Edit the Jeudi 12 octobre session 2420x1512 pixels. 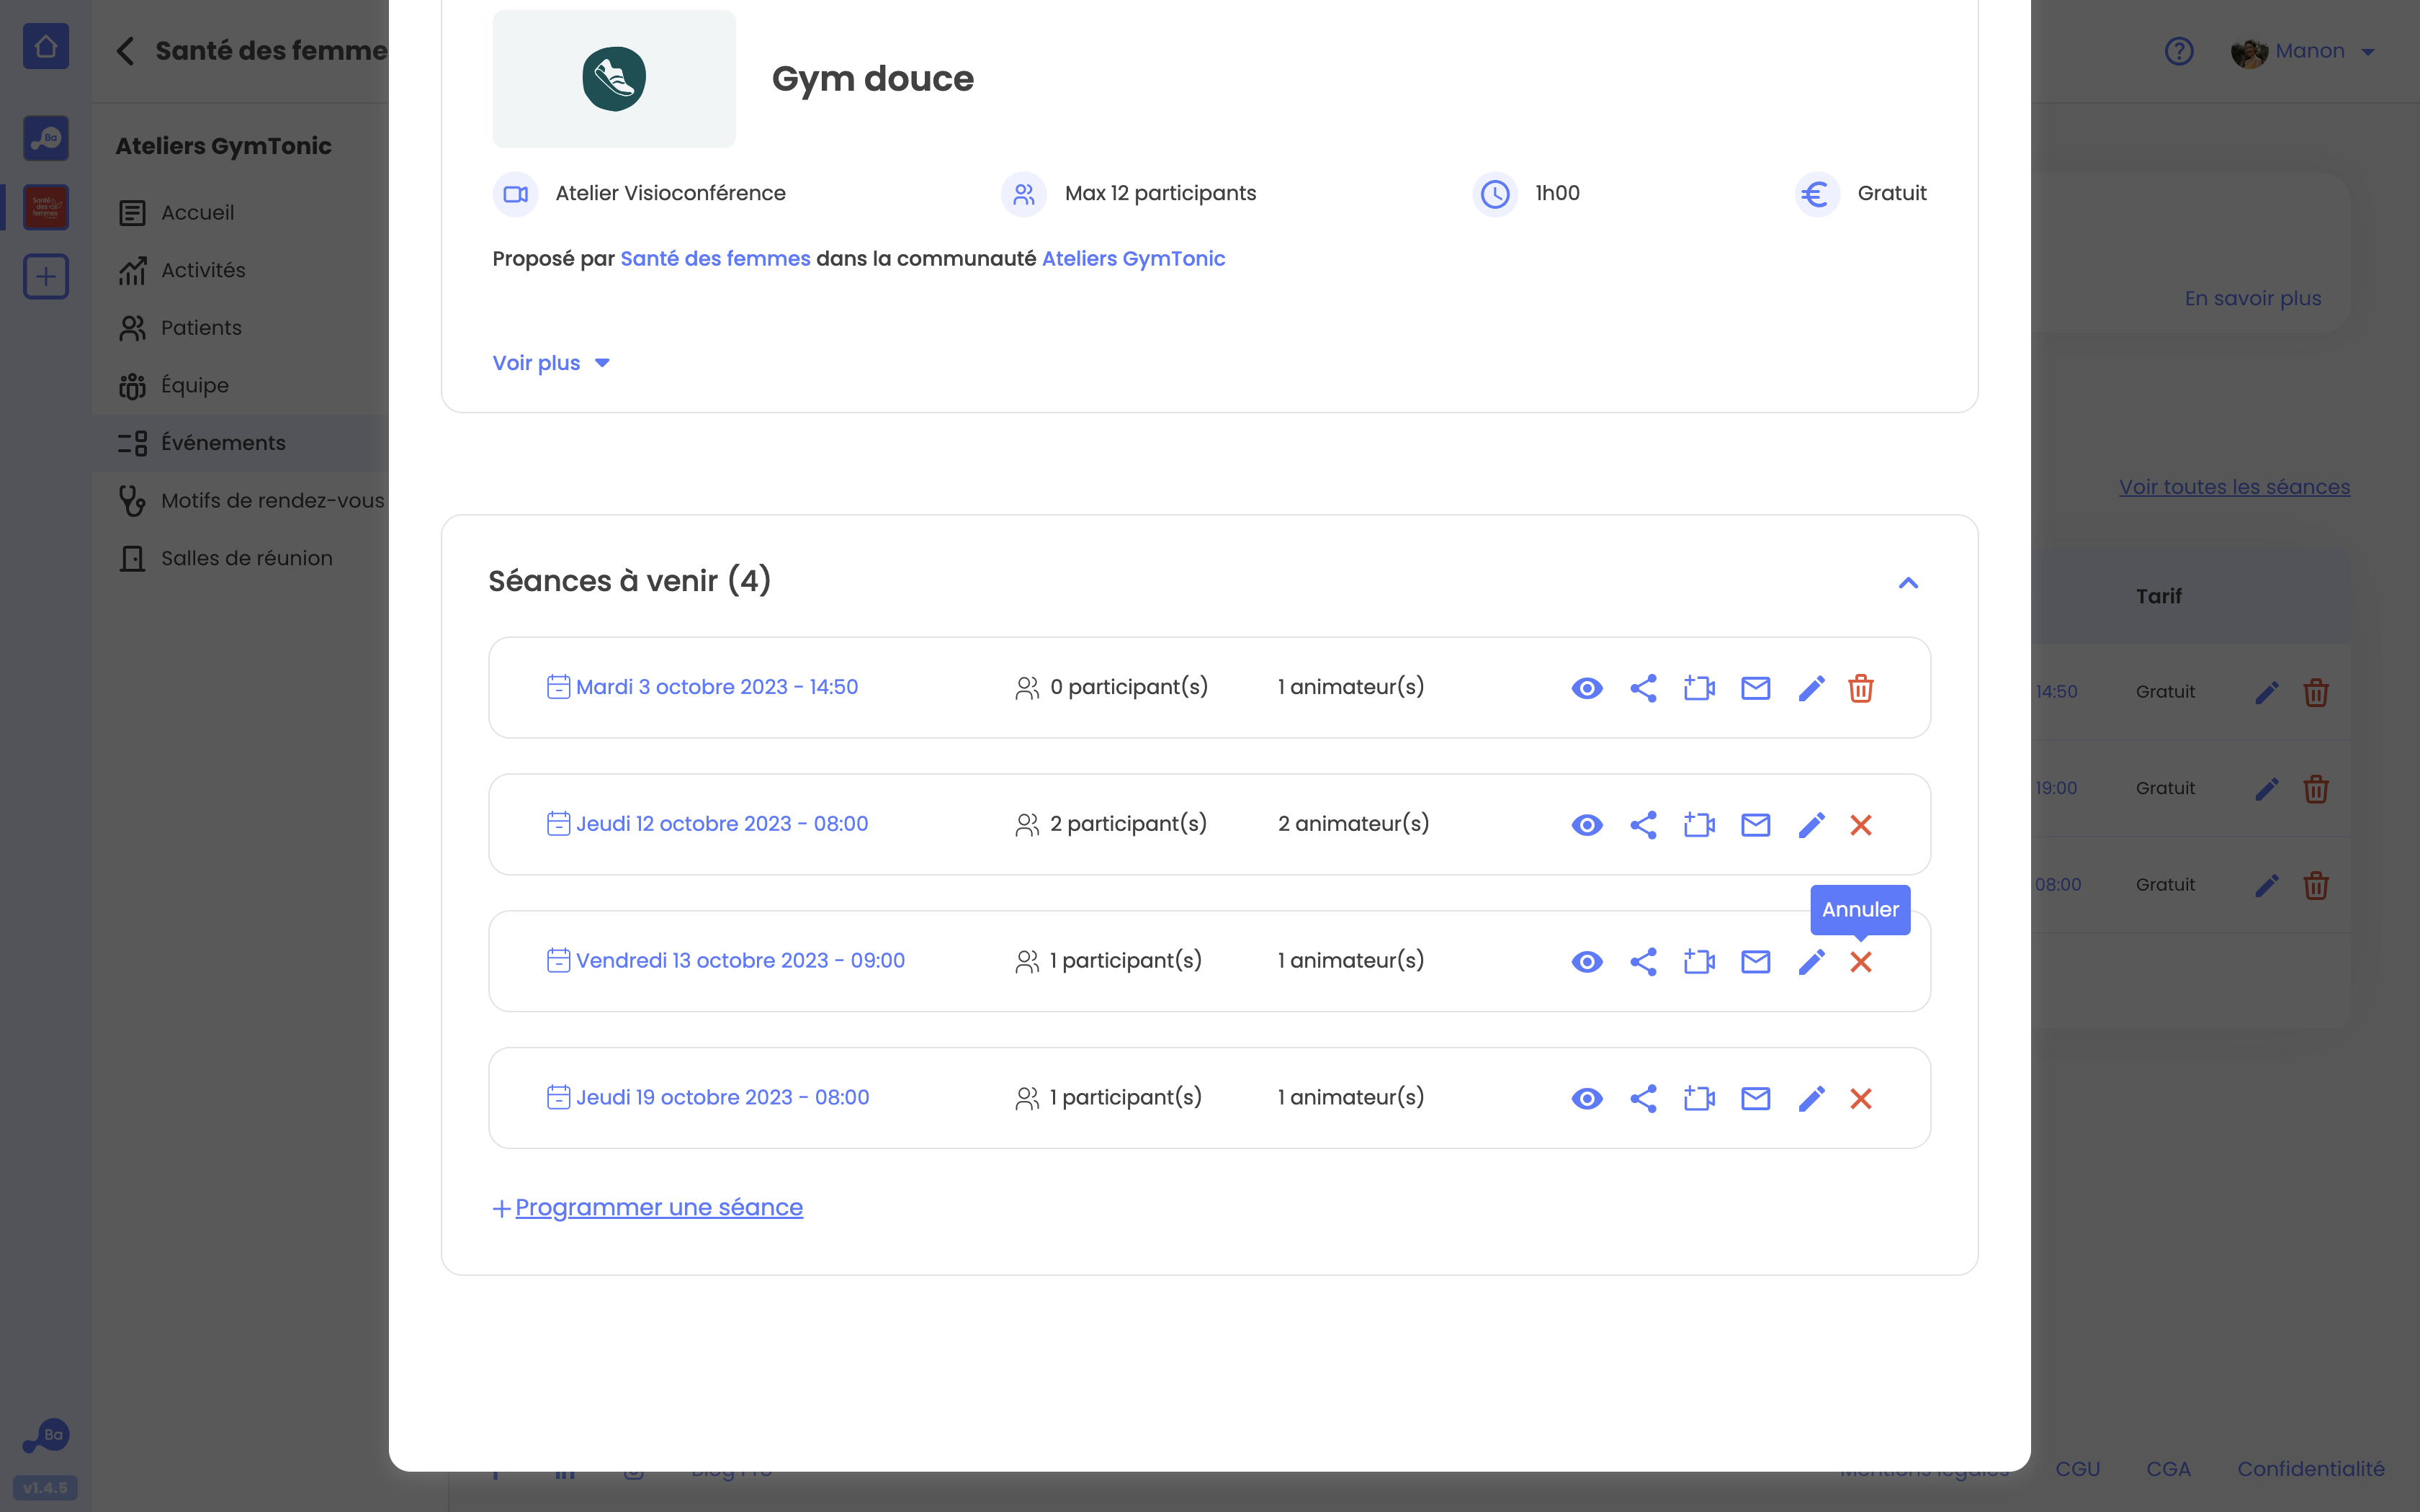[1811, 825]
